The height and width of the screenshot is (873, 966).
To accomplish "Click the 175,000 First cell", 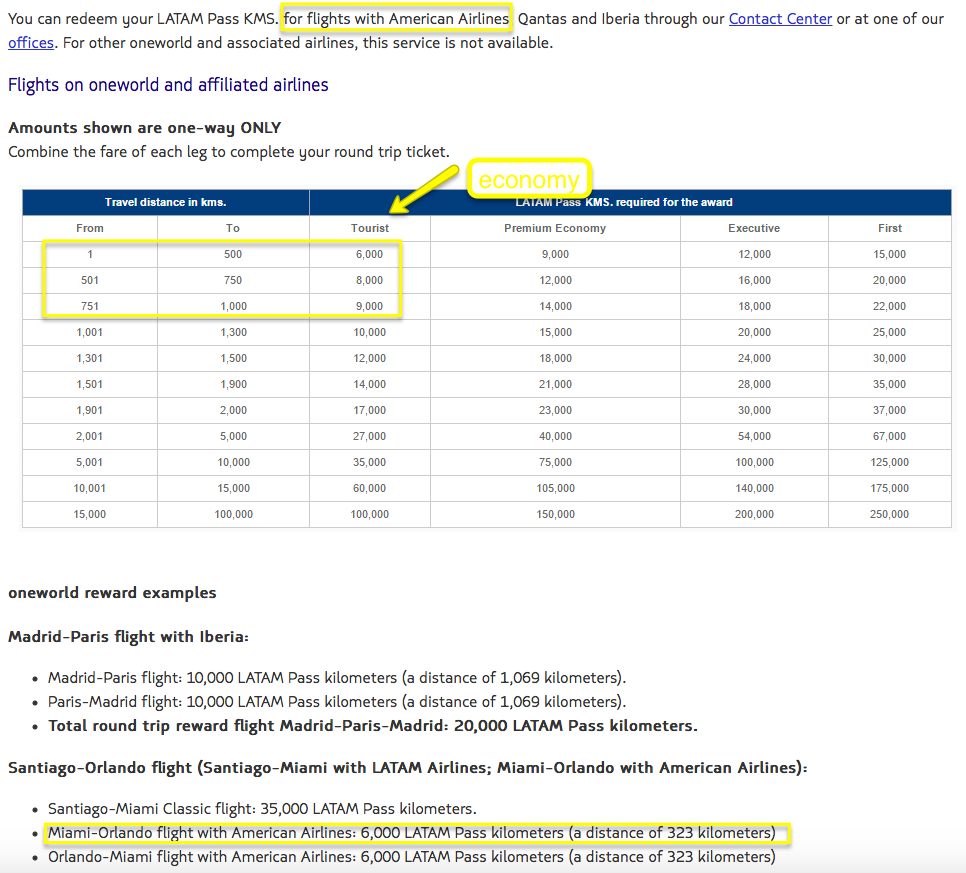I will [x=890, y=488].
